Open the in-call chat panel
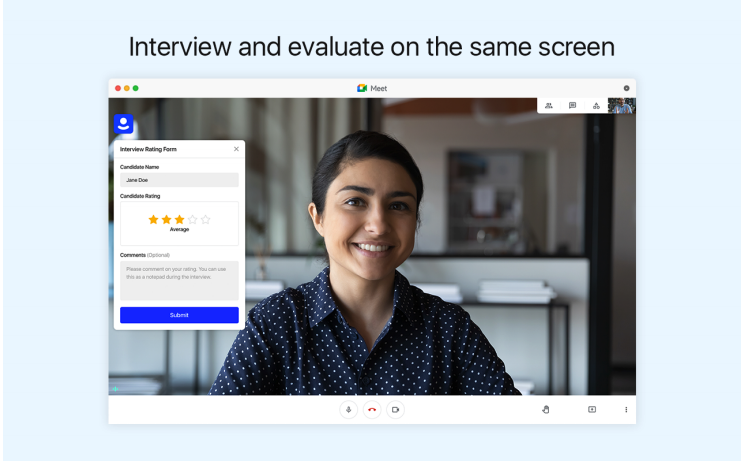This screenshot has width=744, height=465. click(572, 106)
